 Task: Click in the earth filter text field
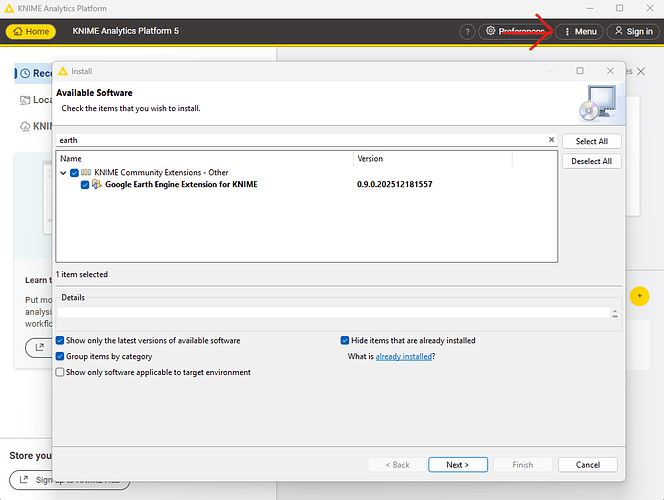[x=300, y=140]
